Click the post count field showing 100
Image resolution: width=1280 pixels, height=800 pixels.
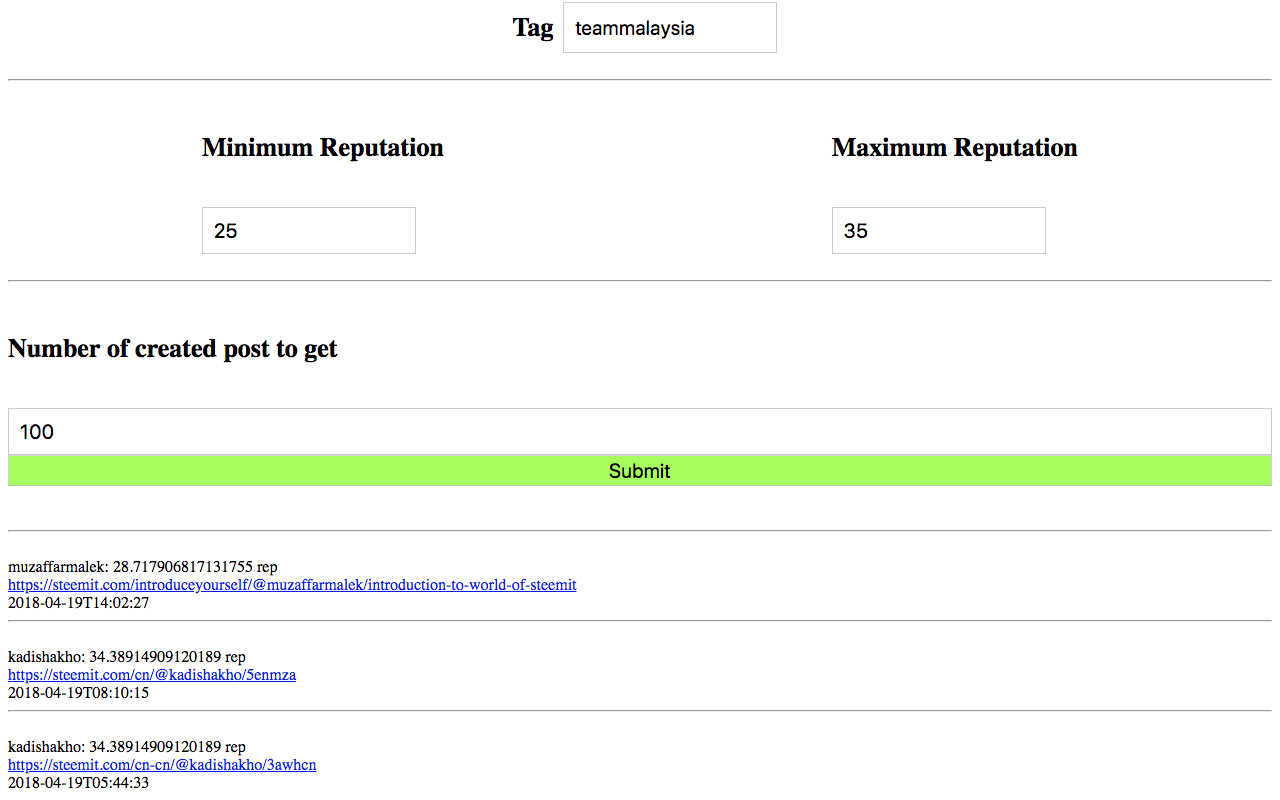coord(640,432)
